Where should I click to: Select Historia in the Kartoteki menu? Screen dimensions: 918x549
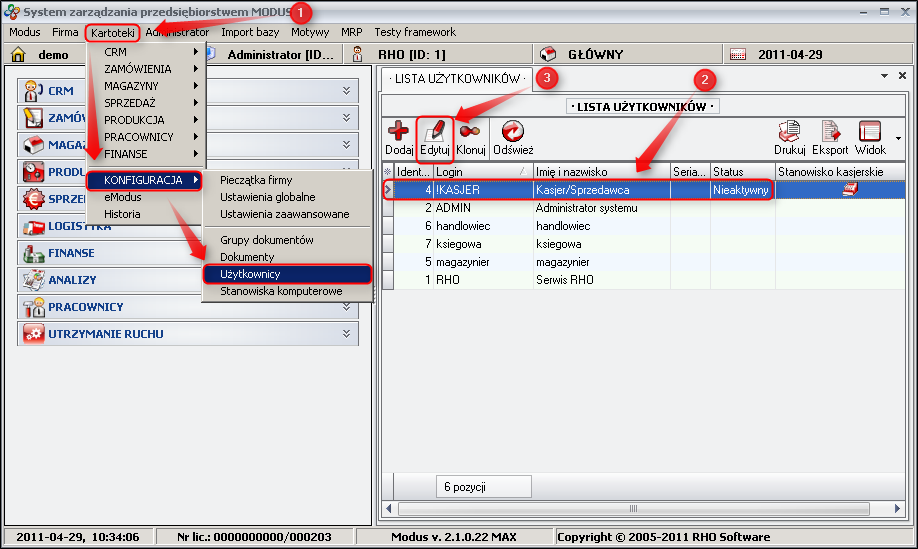click(145, 214)
